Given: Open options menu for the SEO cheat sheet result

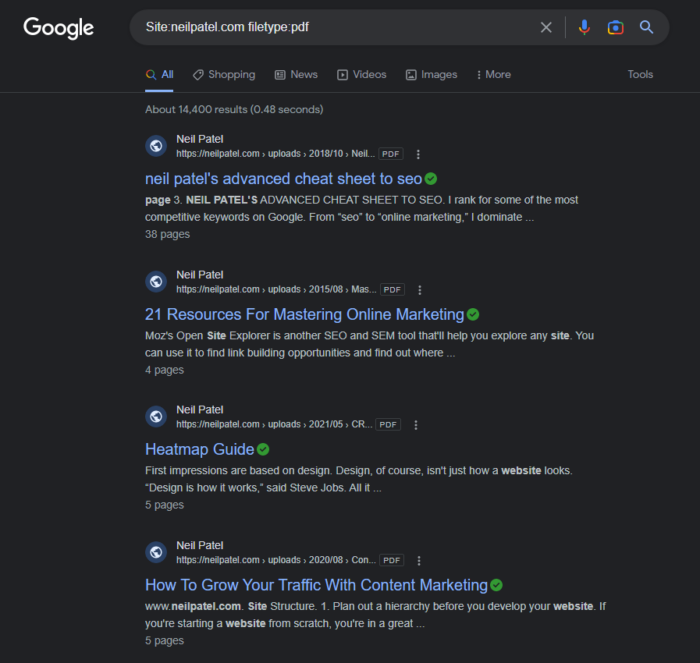Looking at the screenshot, I should 418,154.
